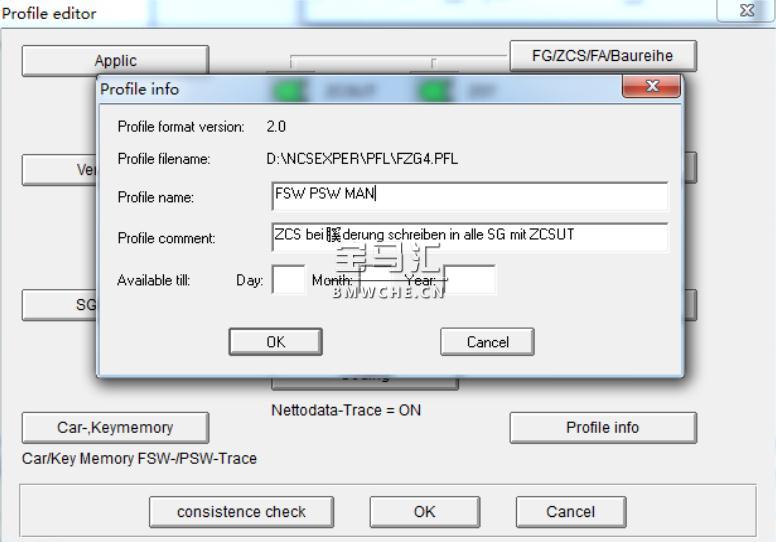776x542 pixels.
Task: Edit the Profile name text field
Action: point(470,195)
